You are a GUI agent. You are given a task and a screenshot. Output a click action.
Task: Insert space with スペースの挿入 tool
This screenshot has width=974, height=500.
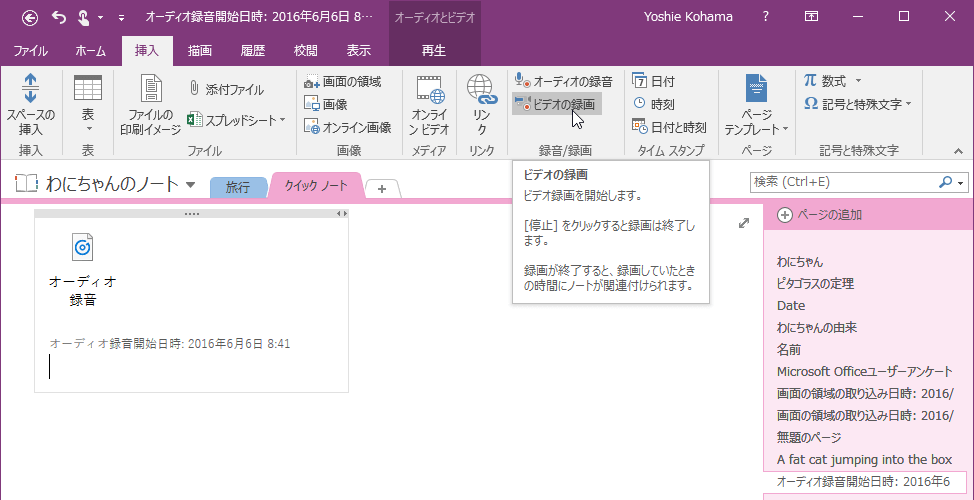(30, 106)
